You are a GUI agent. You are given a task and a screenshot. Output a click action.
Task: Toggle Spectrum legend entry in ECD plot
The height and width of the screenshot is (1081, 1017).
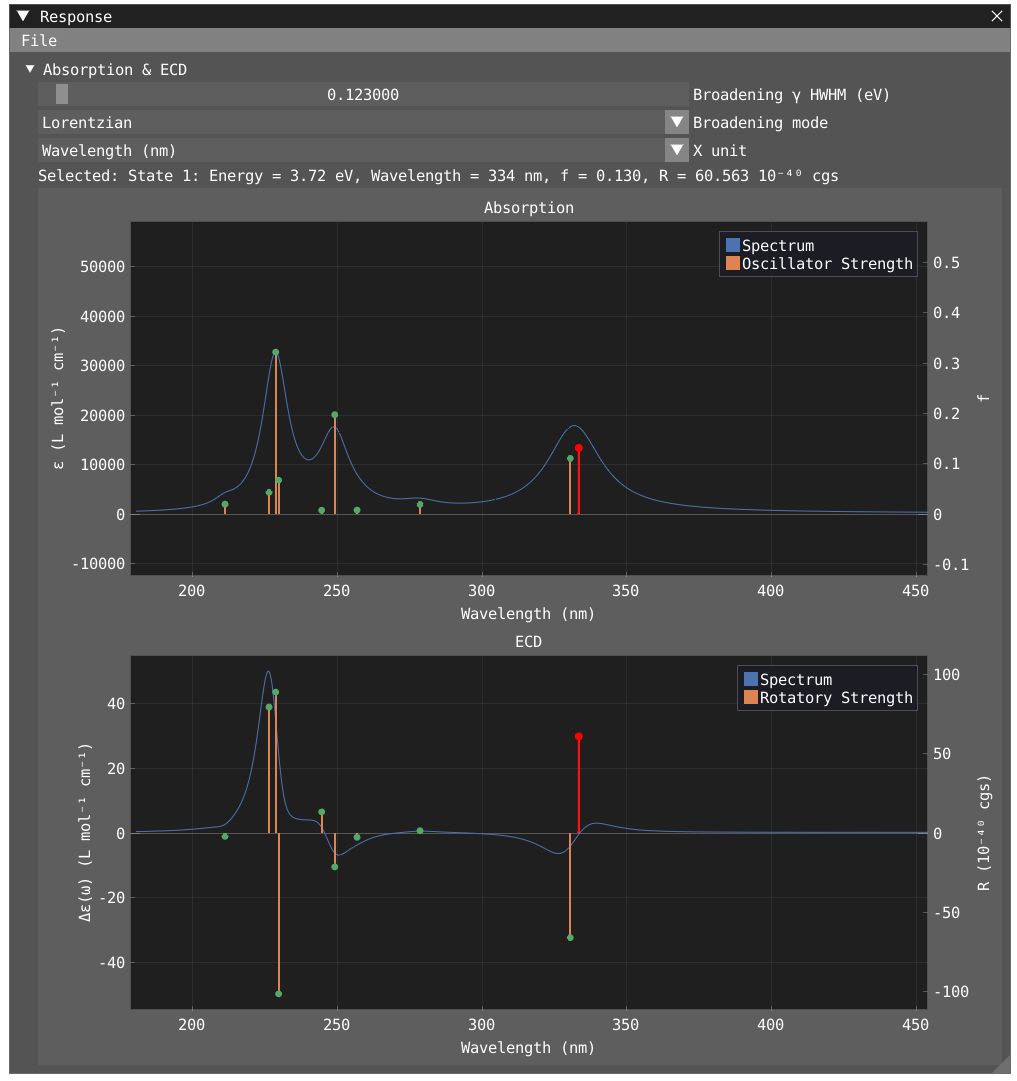795,680
